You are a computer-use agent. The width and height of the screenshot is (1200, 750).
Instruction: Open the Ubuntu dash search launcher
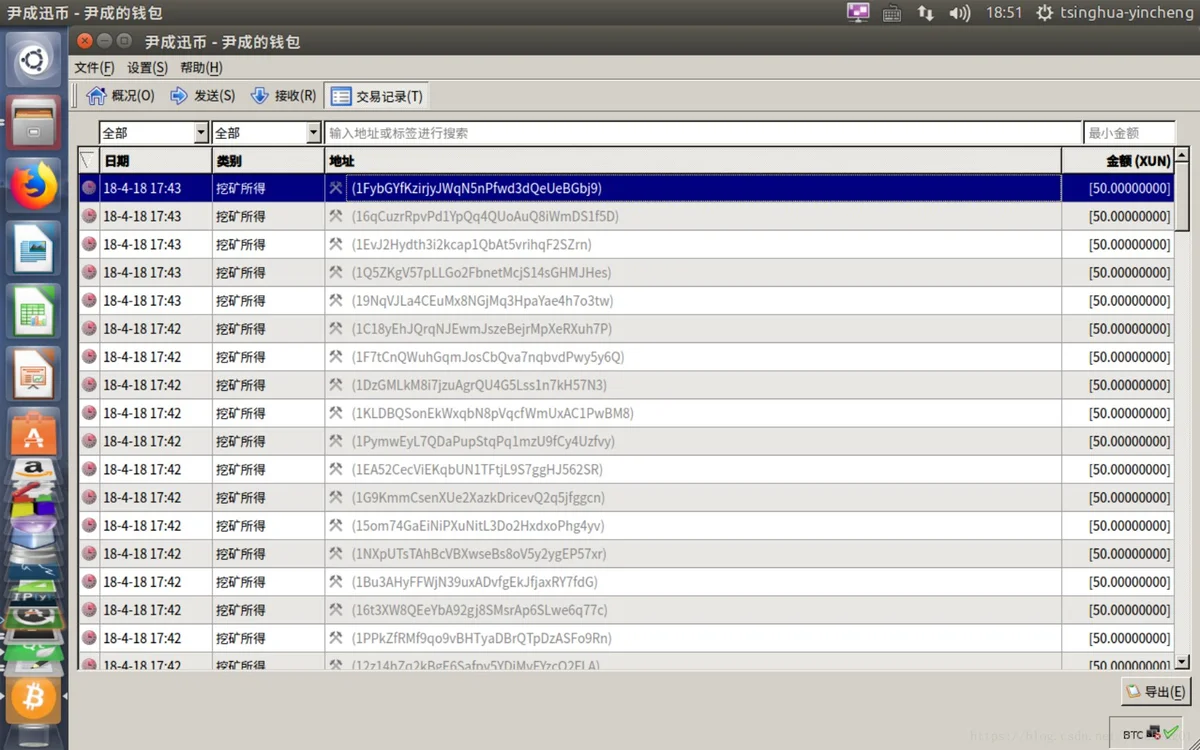pyautogui.click(x=34, y=60)
